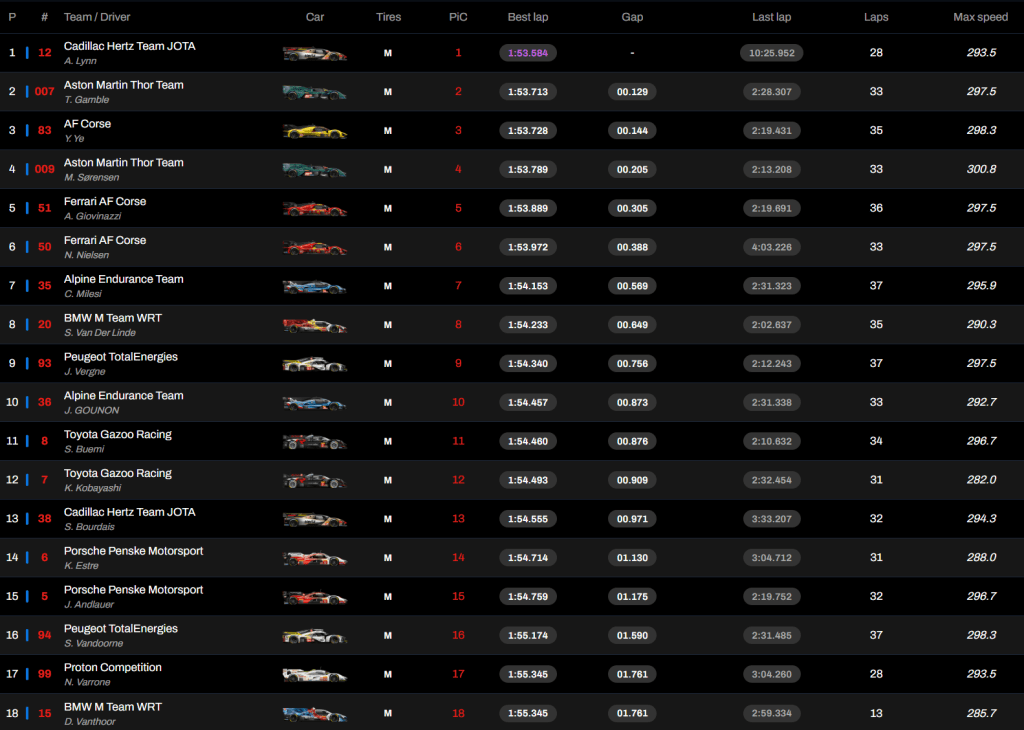1024x730 pixels.
Task: Select driver name N. Nielsen
Action: point(86,255)
